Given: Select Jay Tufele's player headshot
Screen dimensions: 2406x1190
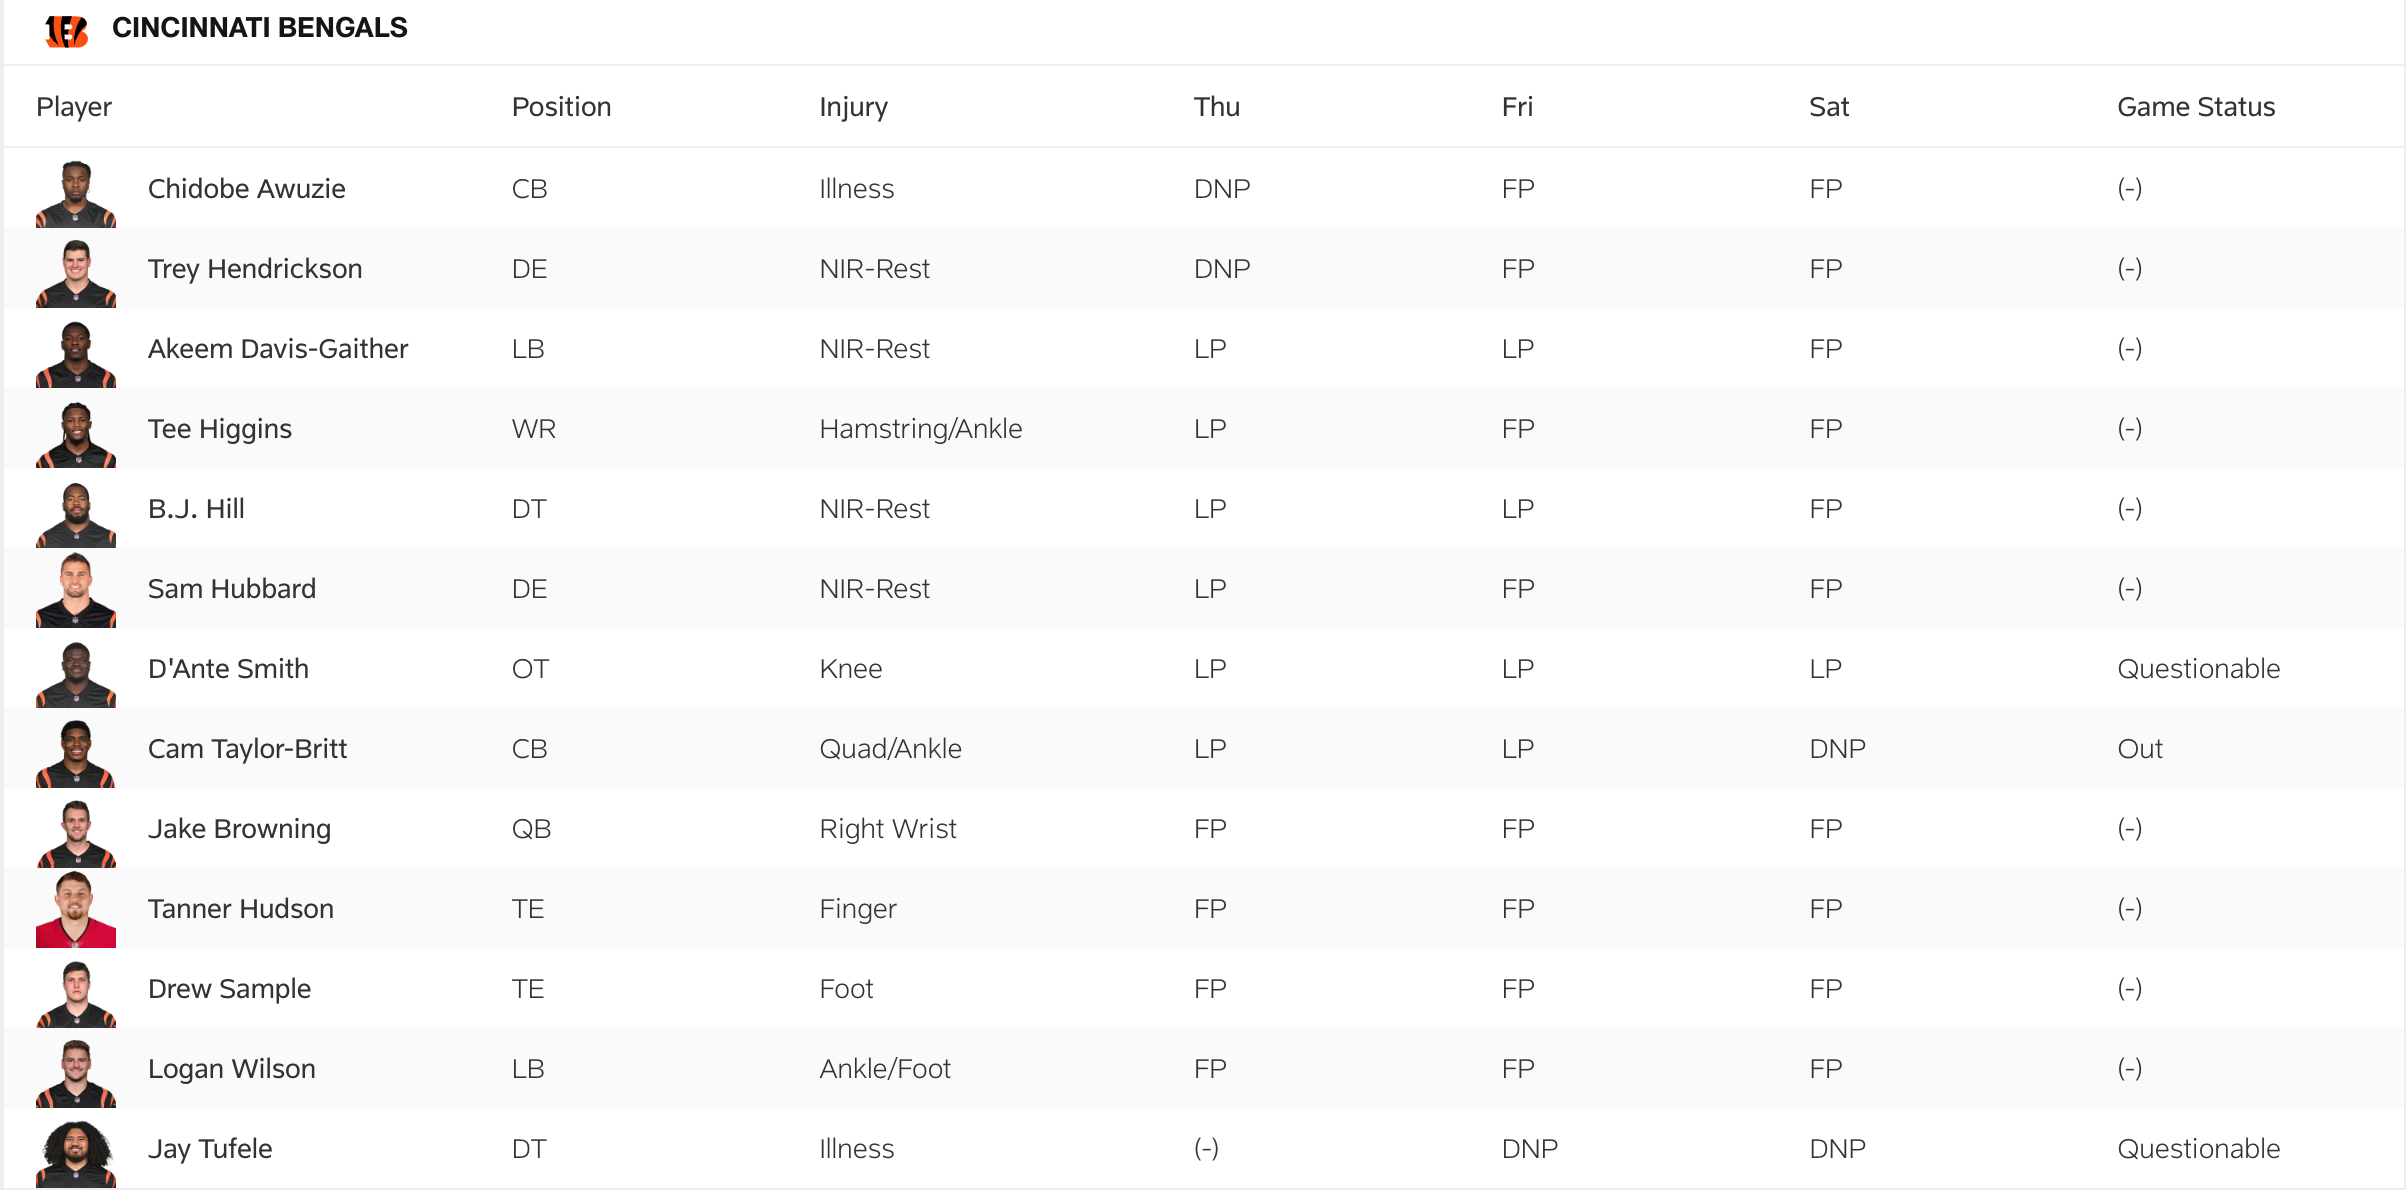Looking at the screenshot, I should (x=76, y=1154).
